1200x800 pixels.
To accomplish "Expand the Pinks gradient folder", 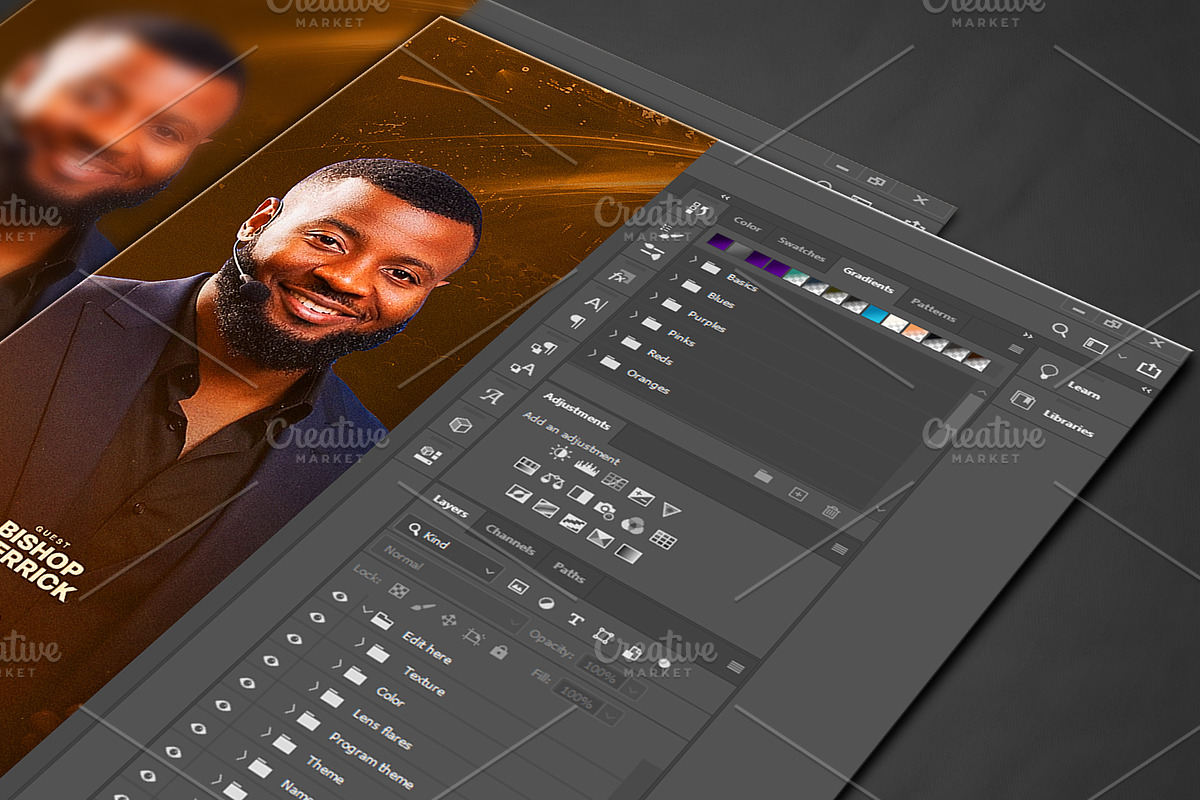I will click(633, 317).
